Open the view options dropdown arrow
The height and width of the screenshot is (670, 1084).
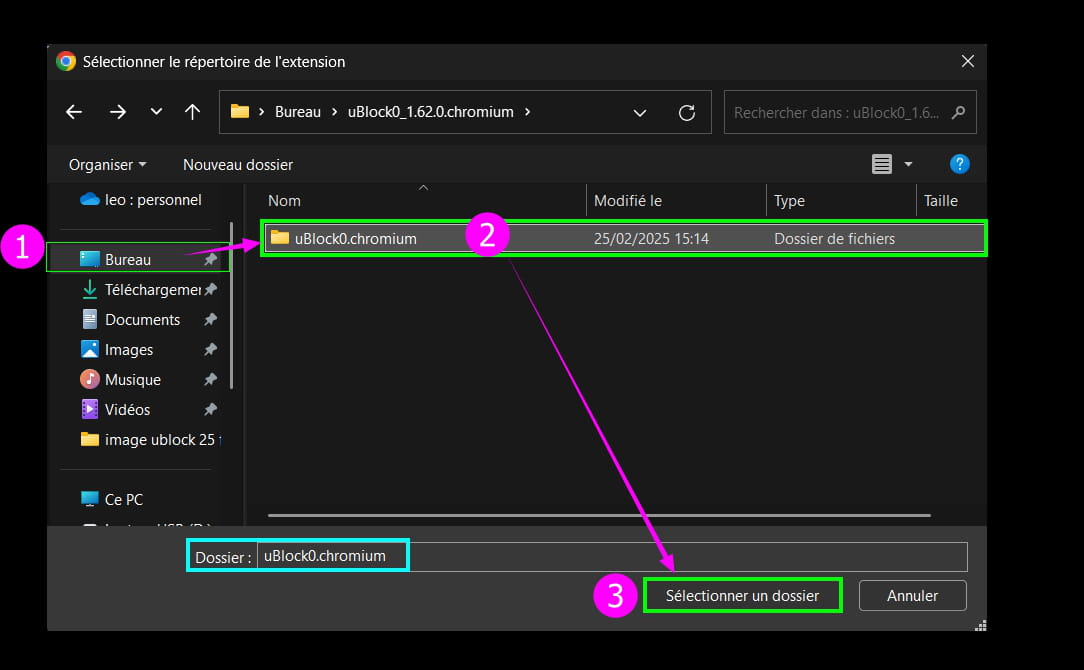click(908, 164)
